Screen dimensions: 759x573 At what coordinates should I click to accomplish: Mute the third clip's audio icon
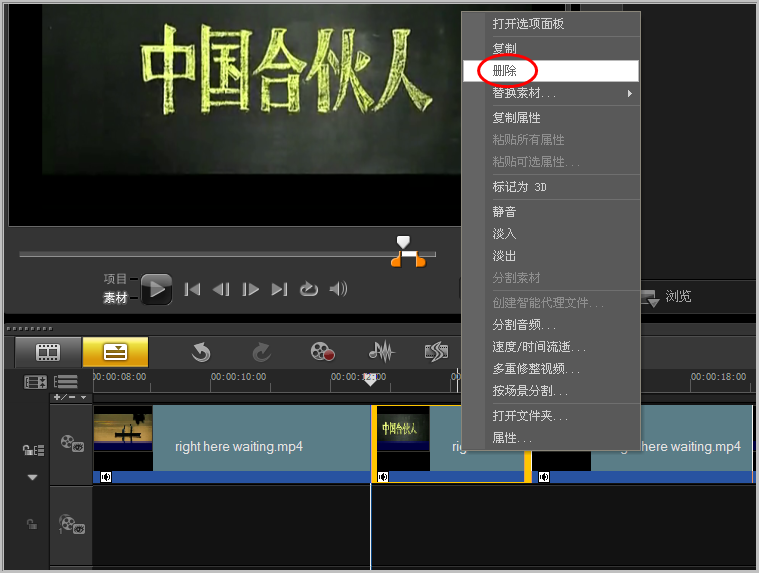(544, 477)
